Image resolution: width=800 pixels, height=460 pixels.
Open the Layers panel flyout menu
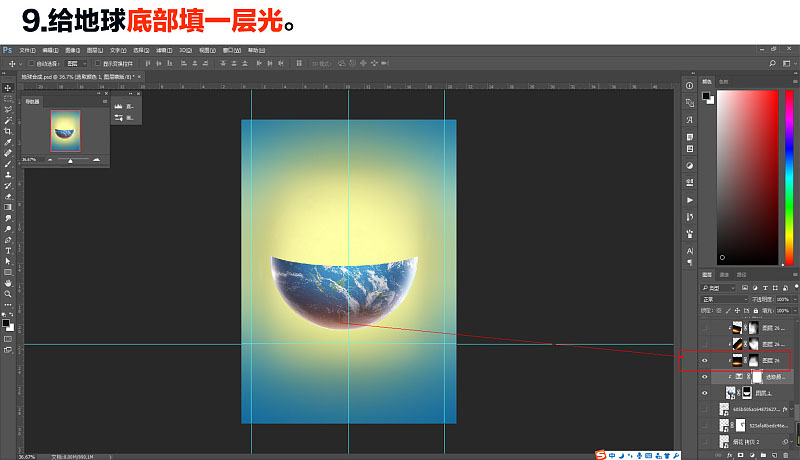tap(795, 275)
